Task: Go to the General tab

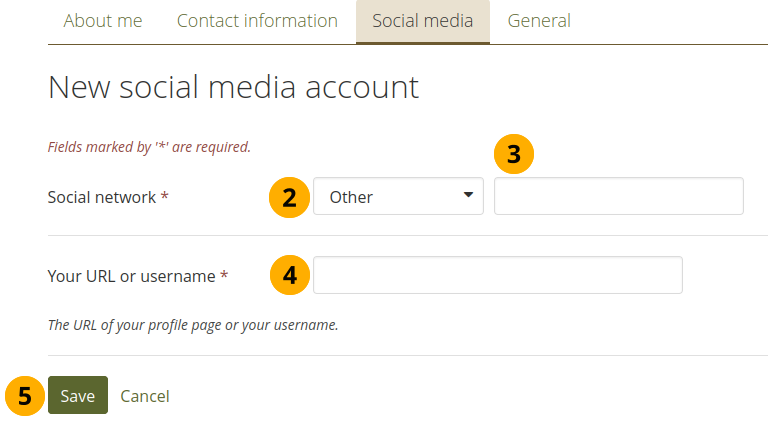Action: point(539,21)
